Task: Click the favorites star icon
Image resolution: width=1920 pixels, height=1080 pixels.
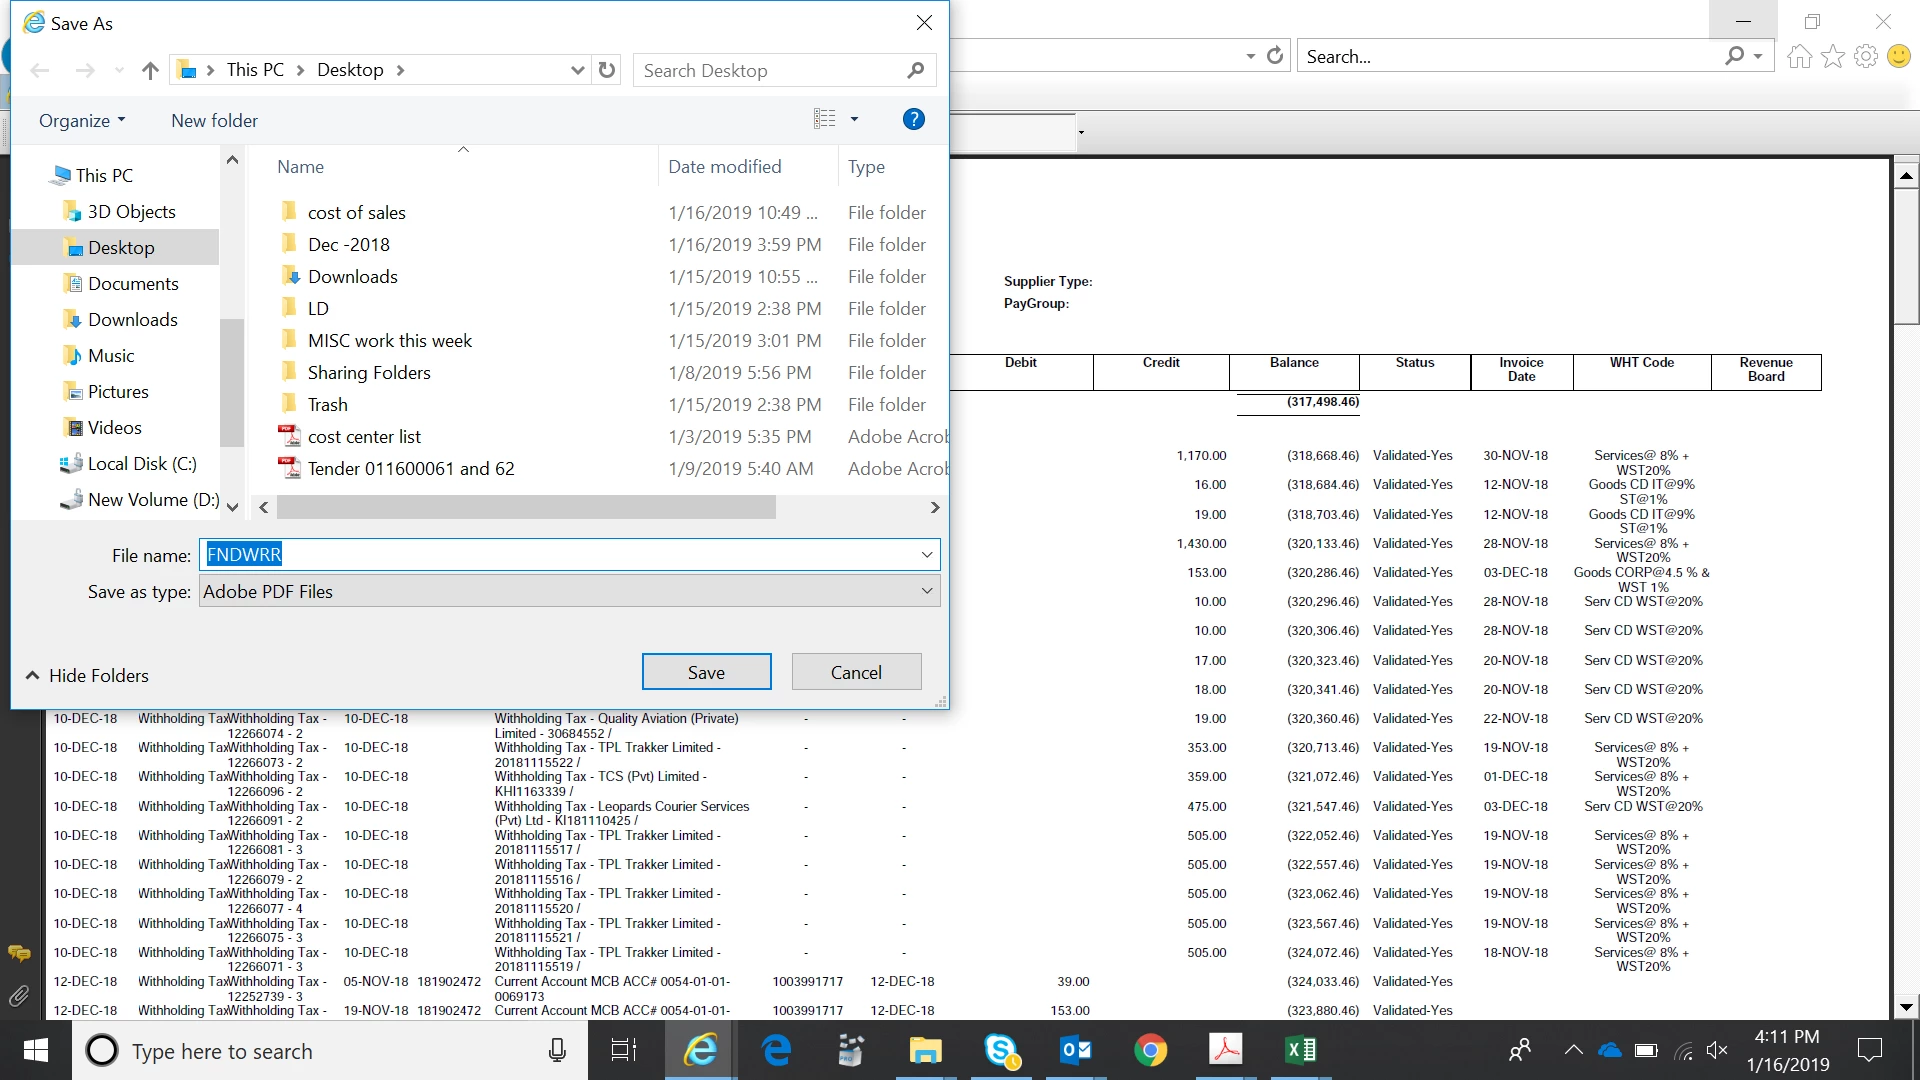Action: 1832,57
